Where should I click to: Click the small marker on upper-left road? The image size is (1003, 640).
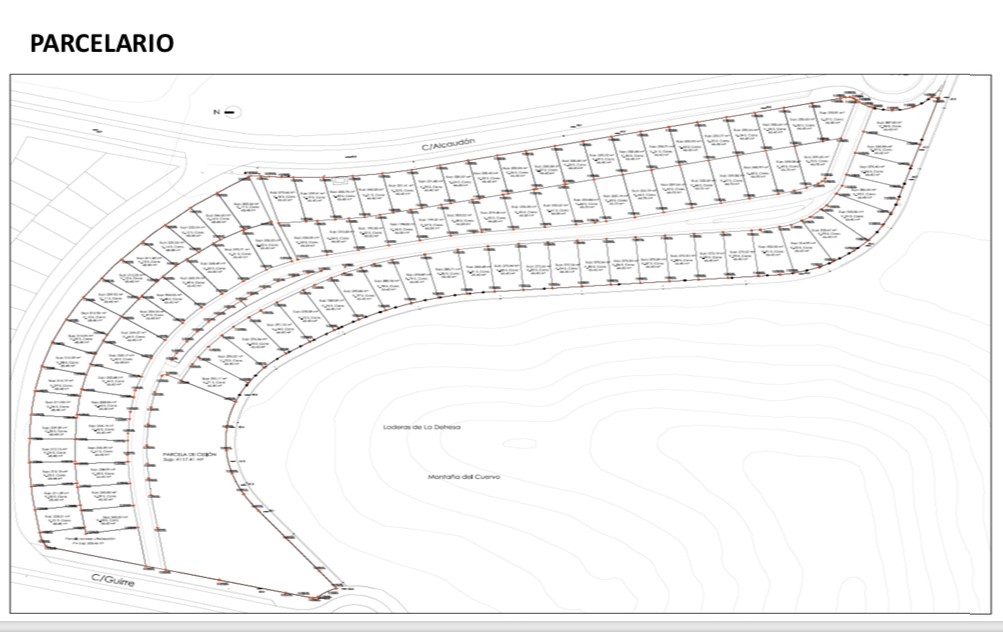[x=98, y=131]
